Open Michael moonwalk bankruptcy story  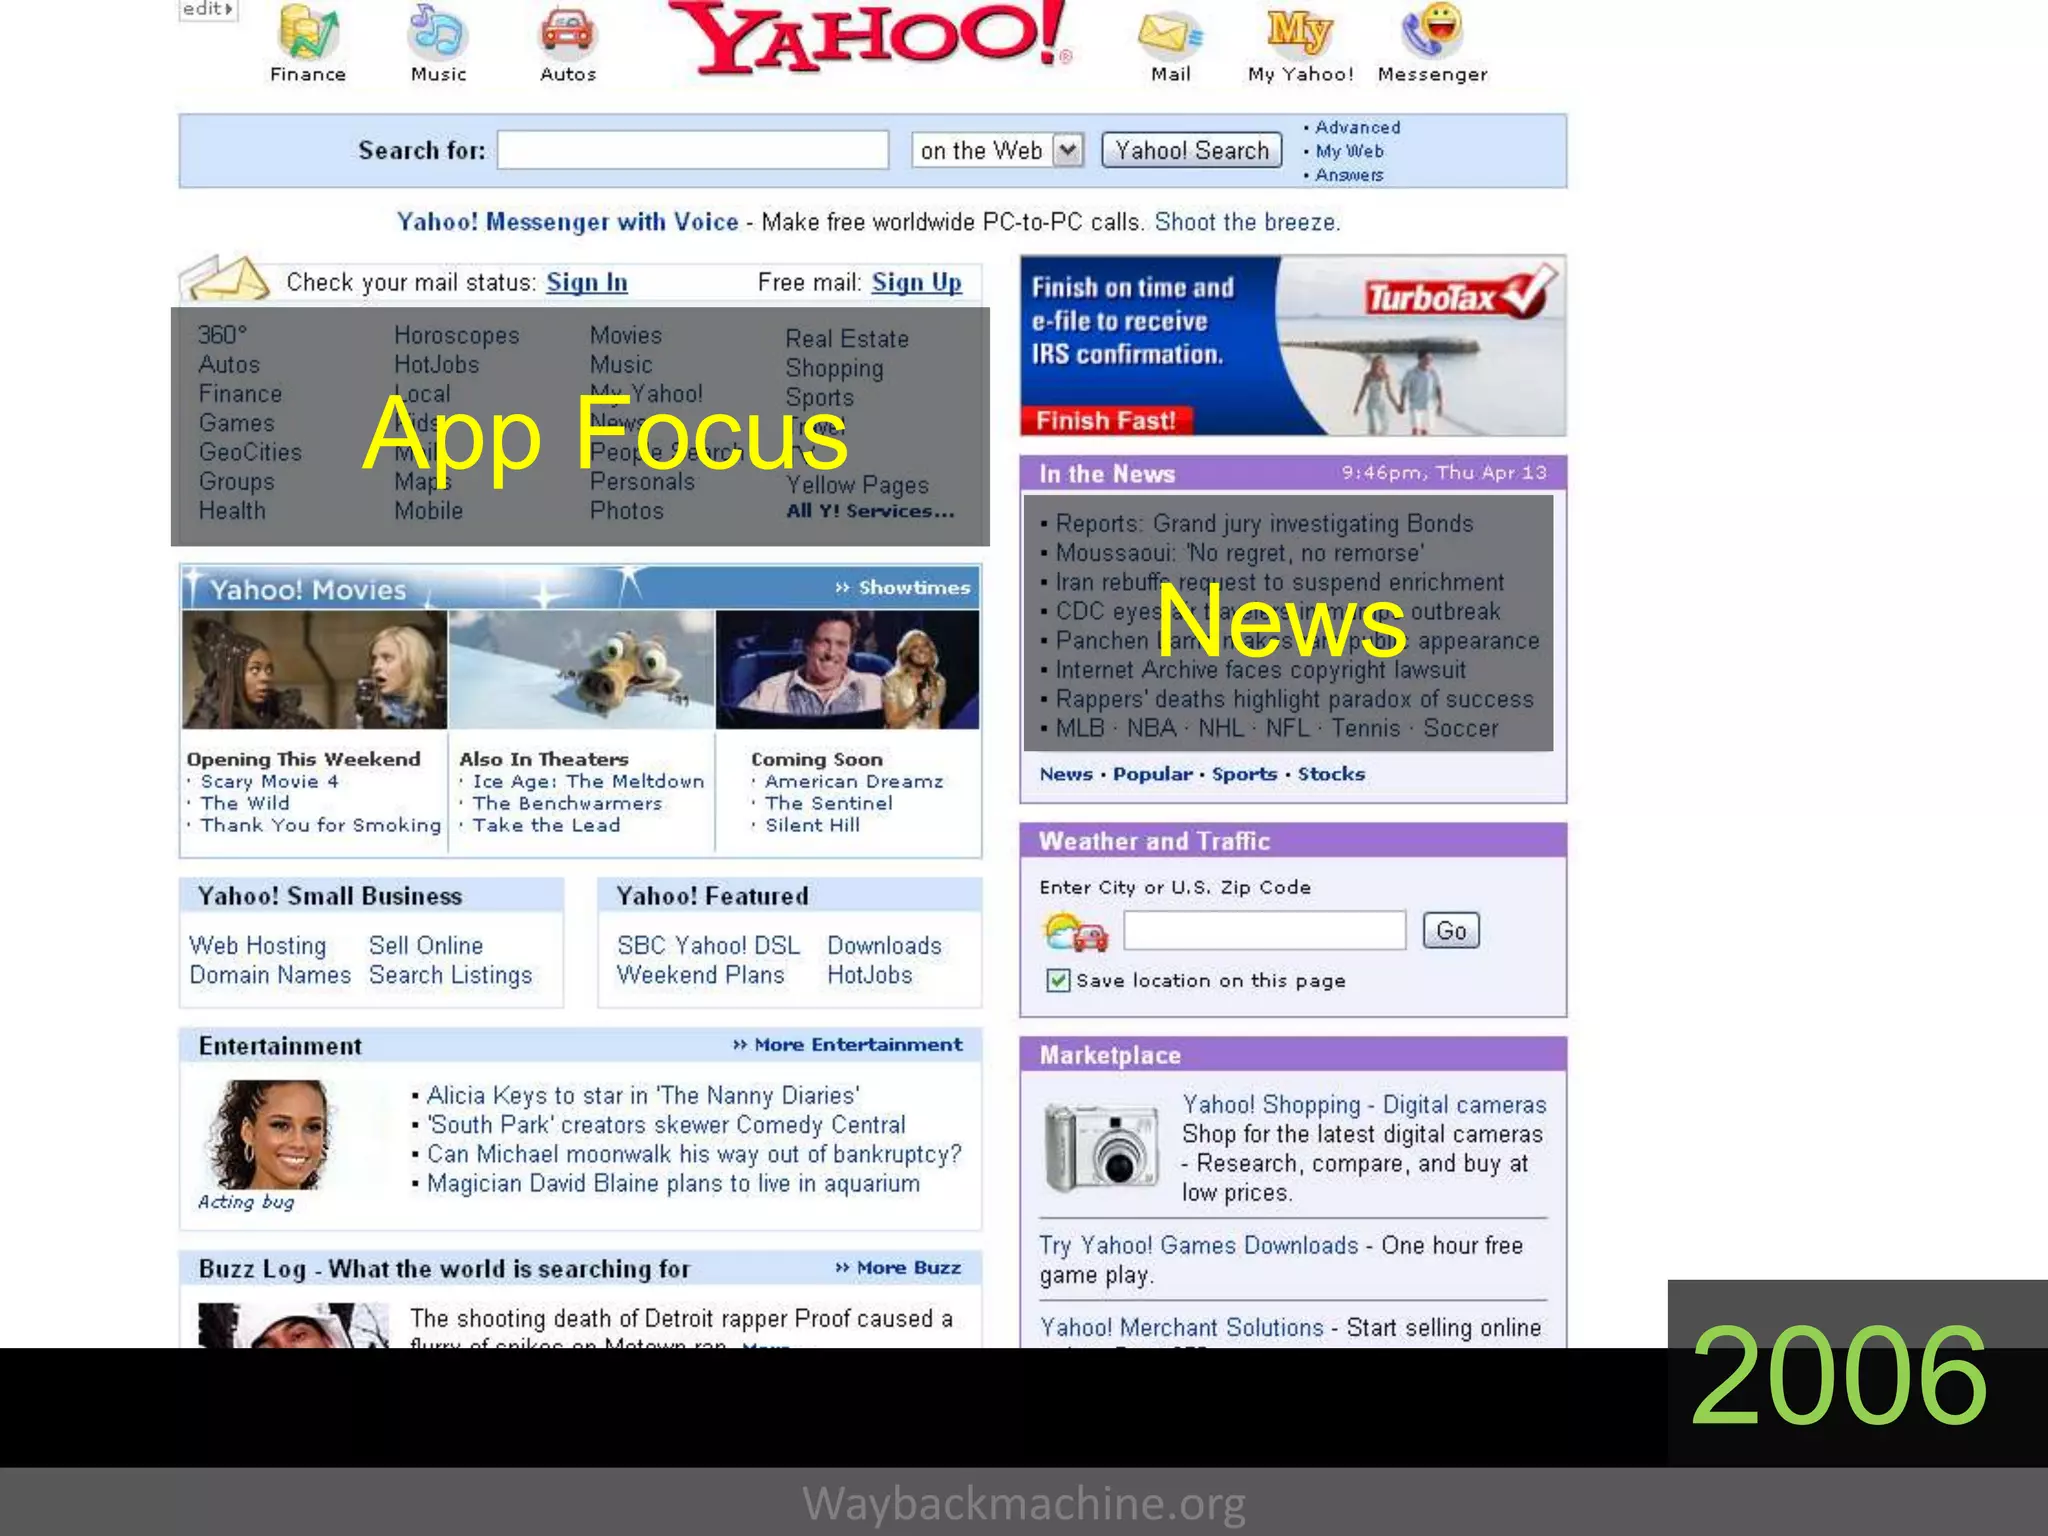coord(694,1155)
